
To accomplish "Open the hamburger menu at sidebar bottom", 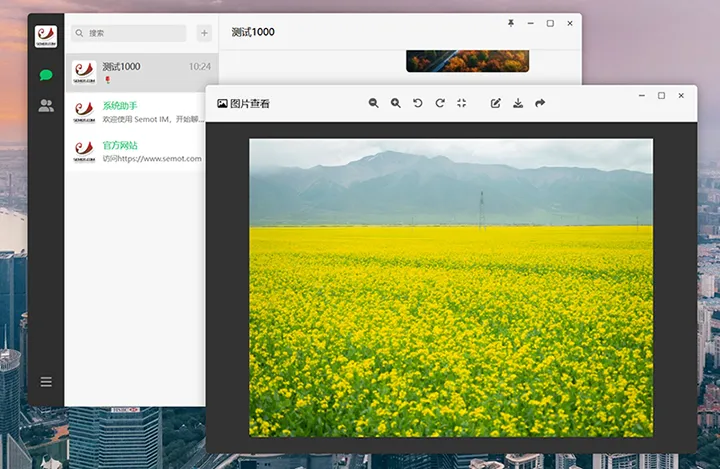I will (46, 381).
